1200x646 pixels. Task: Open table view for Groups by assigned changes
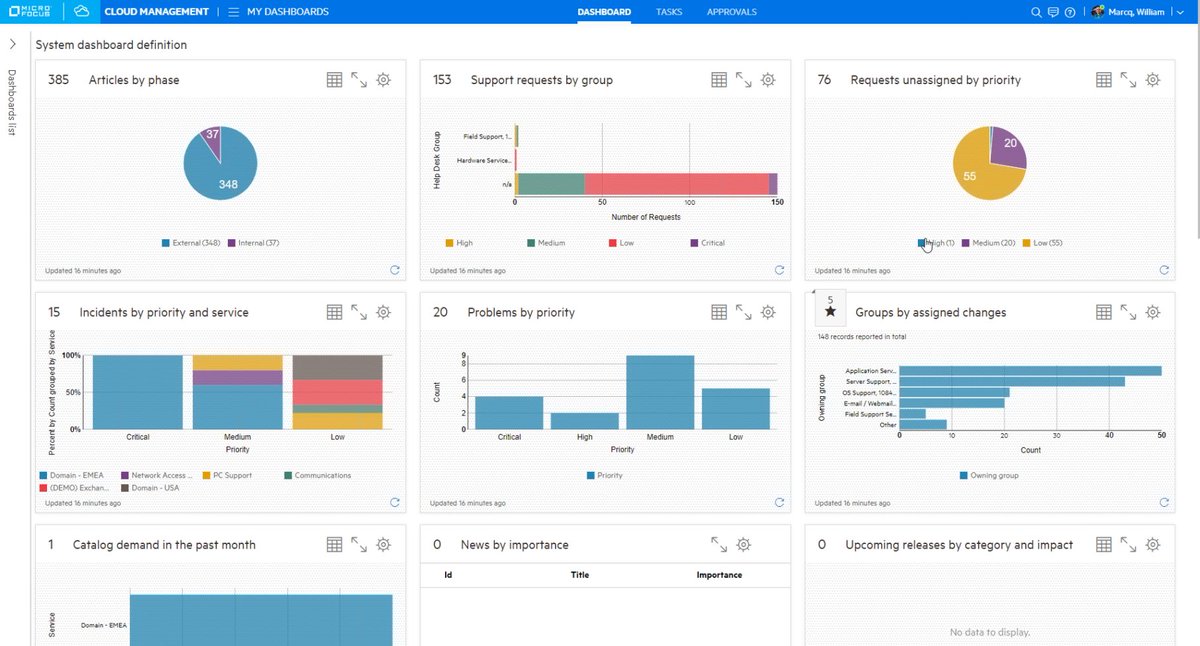(1104, 313)
